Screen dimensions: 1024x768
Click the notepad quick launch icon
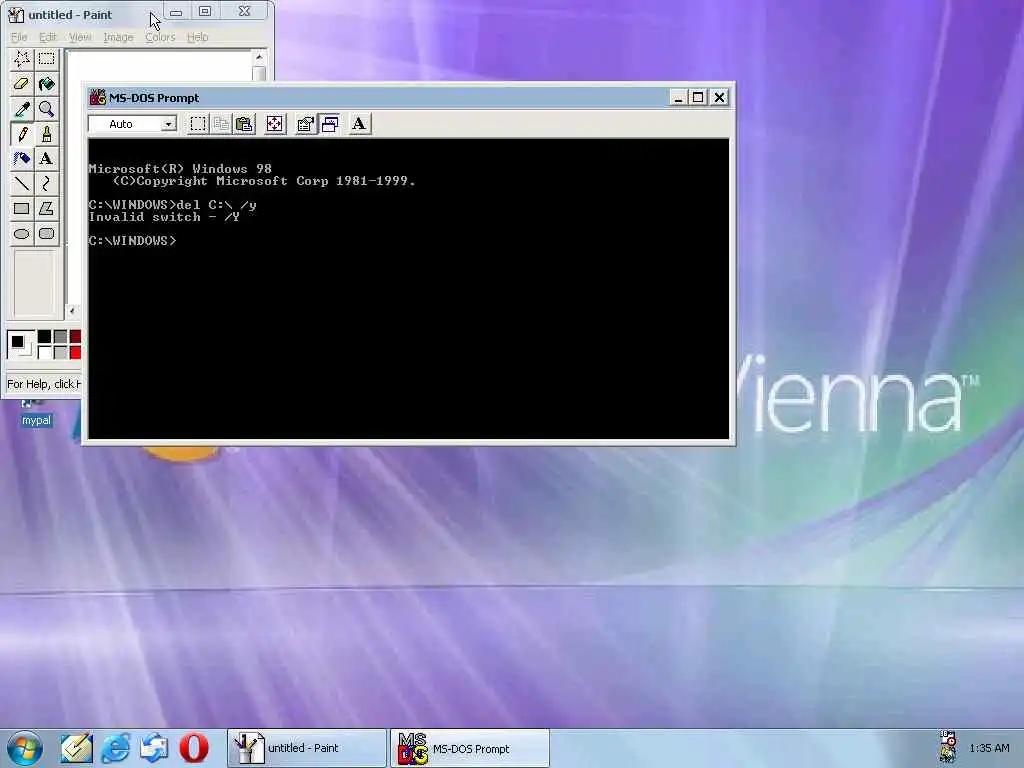point(76,748)
